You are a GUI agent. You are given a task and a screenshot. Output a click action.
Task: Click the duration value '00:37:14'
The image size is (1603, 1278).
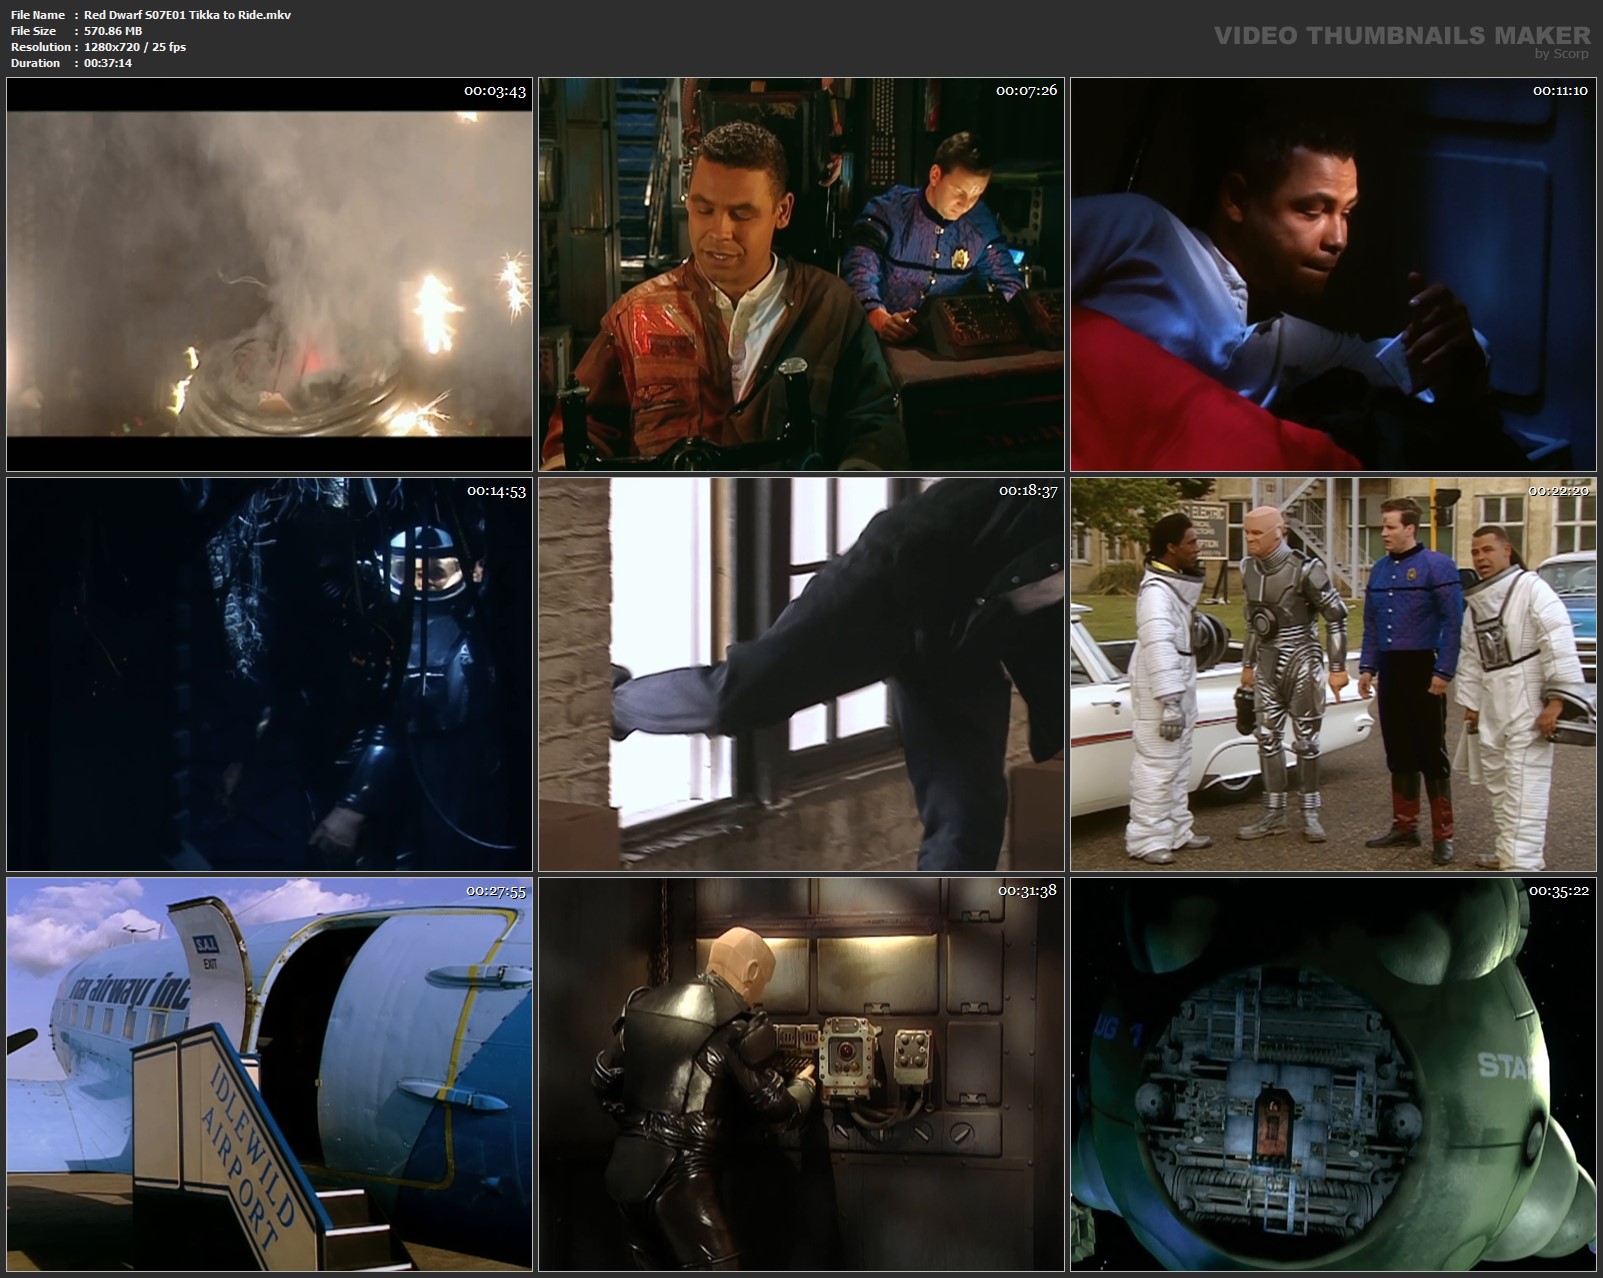point(108,63)
